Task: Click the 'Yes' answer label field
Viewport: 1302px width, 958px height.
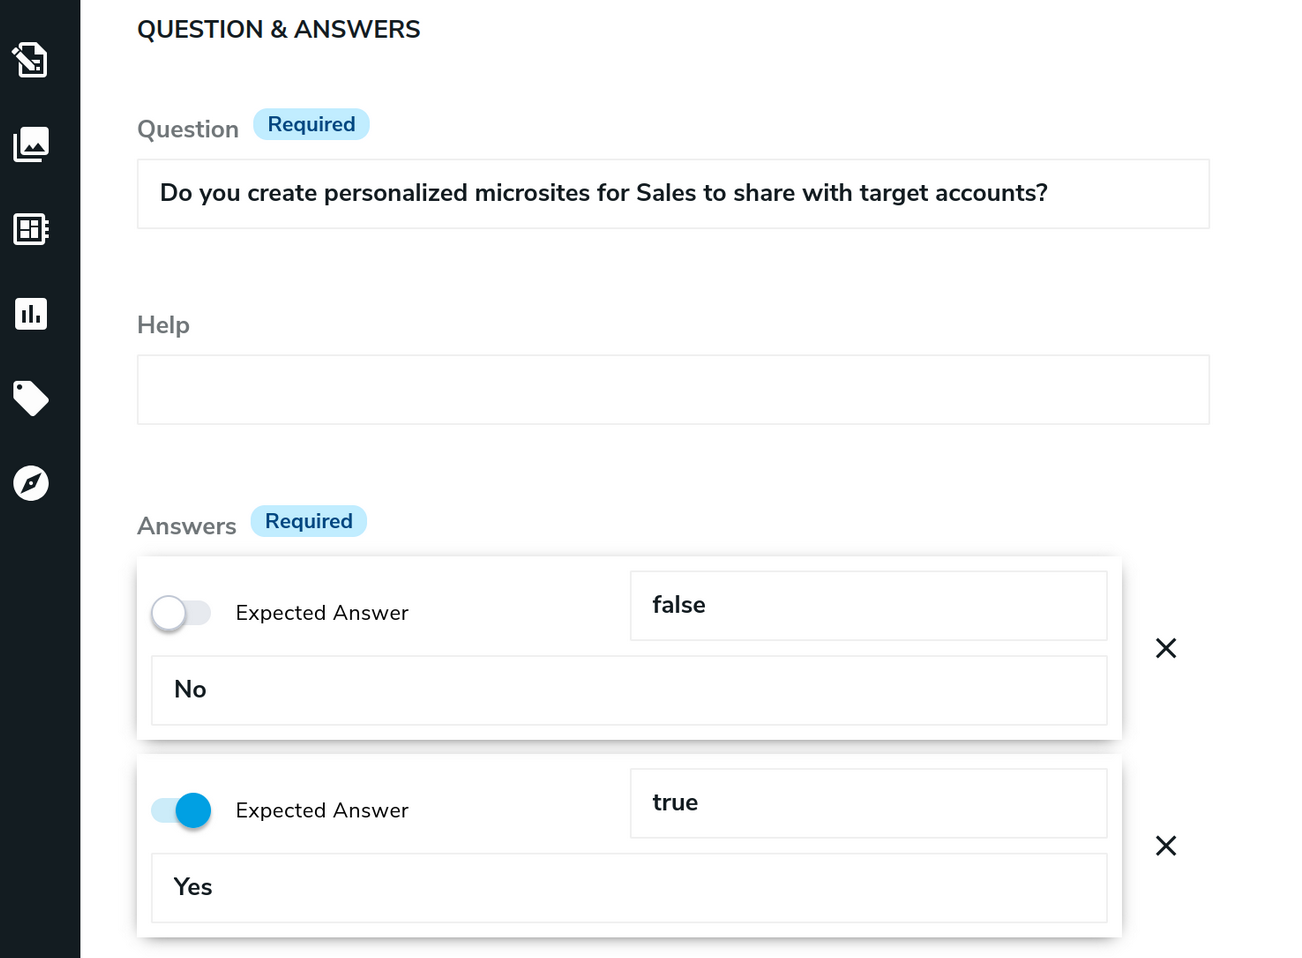Action: (x=628, y=888)
